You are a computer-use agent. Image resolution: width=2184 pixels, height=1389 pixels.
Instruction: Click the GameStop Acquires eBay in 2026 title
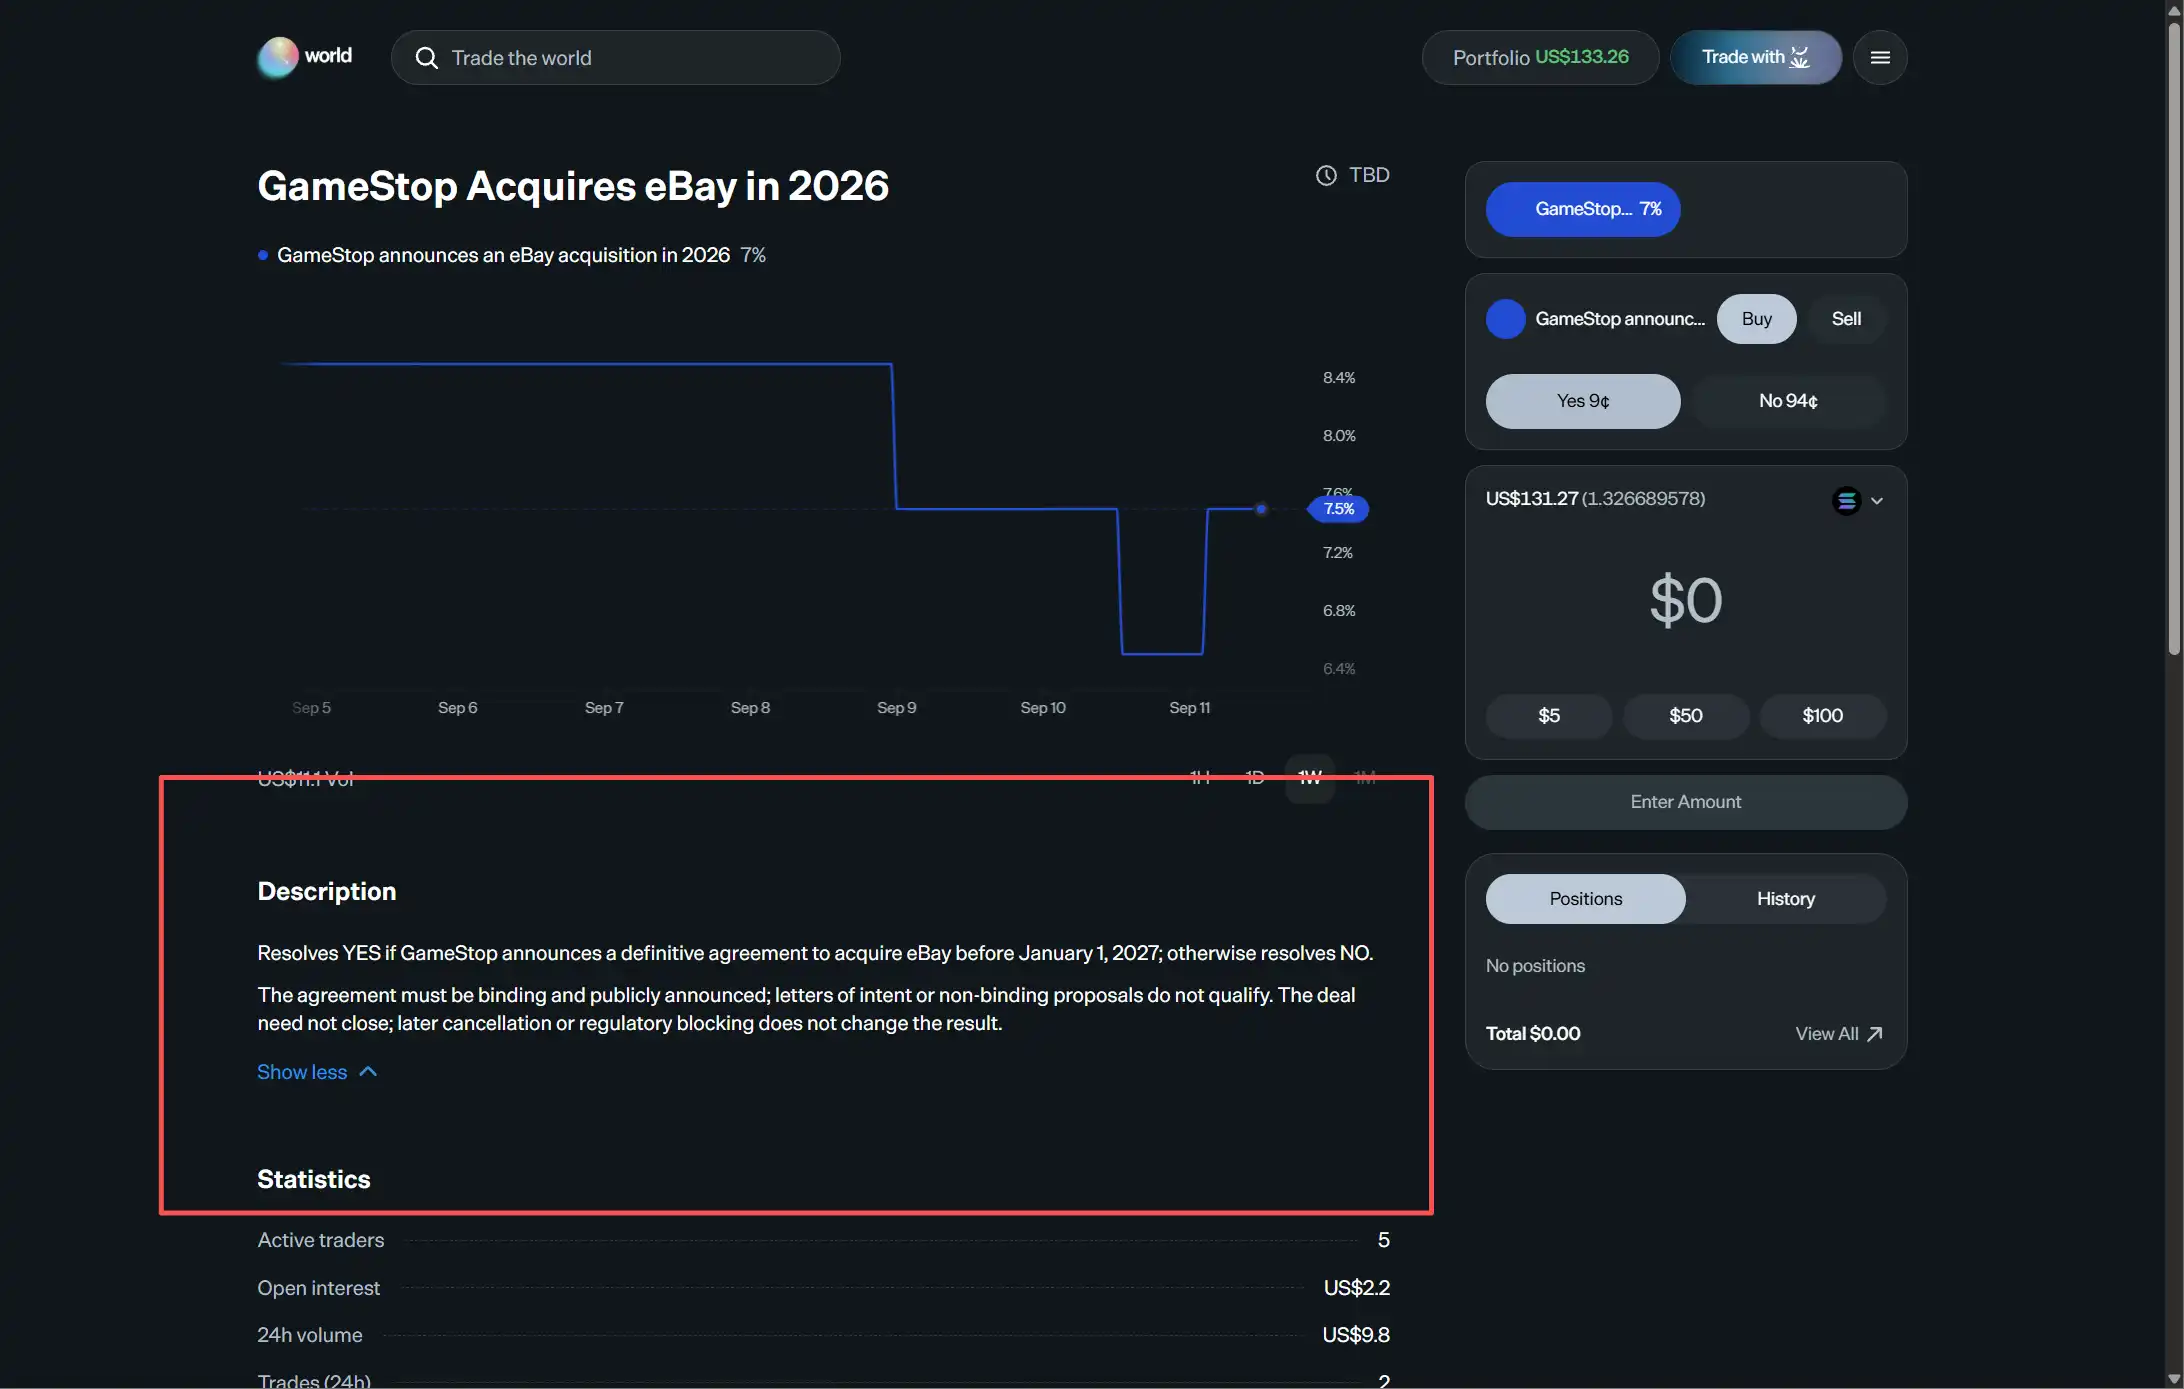click(x=573, y=186)
